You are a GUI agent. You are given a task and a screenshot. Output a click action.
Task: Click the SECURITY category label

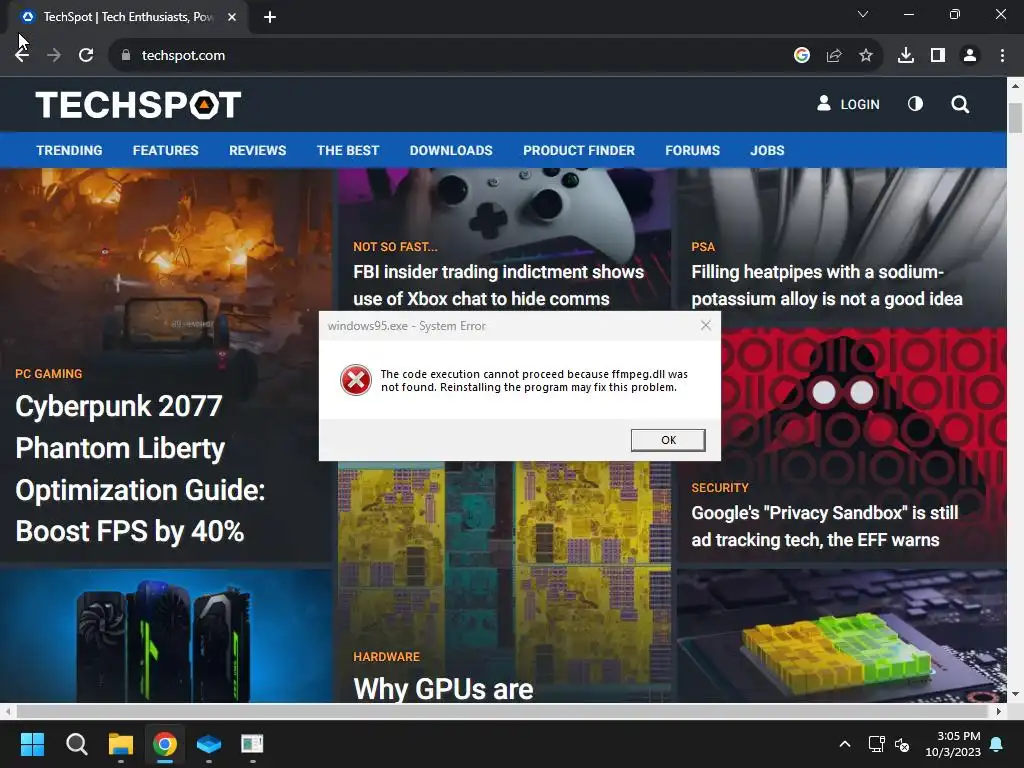720,488
